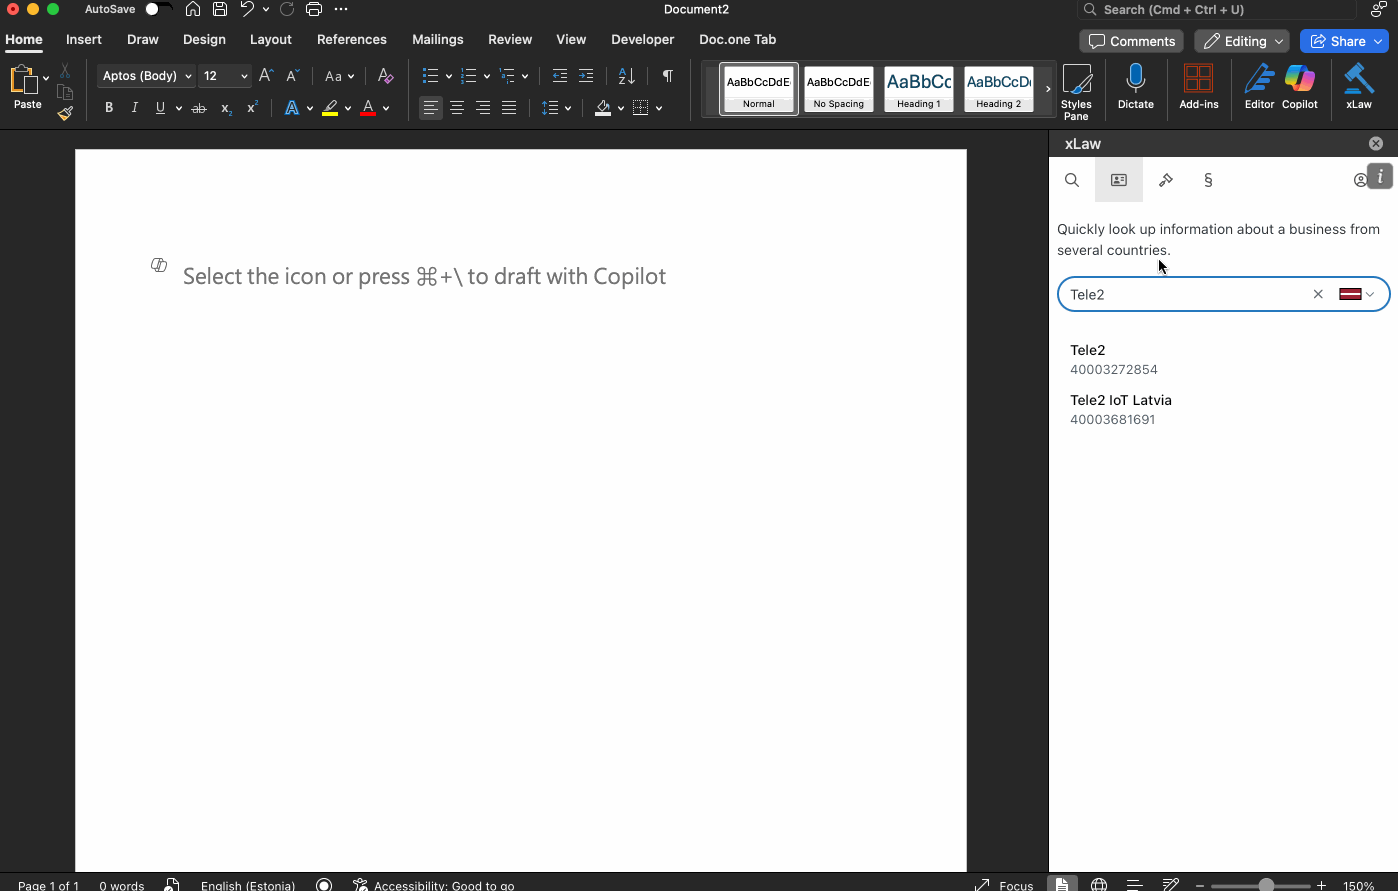Screen dimensions: 1398x891
Task: Toggle bold formatting
Action: (109, 108)
